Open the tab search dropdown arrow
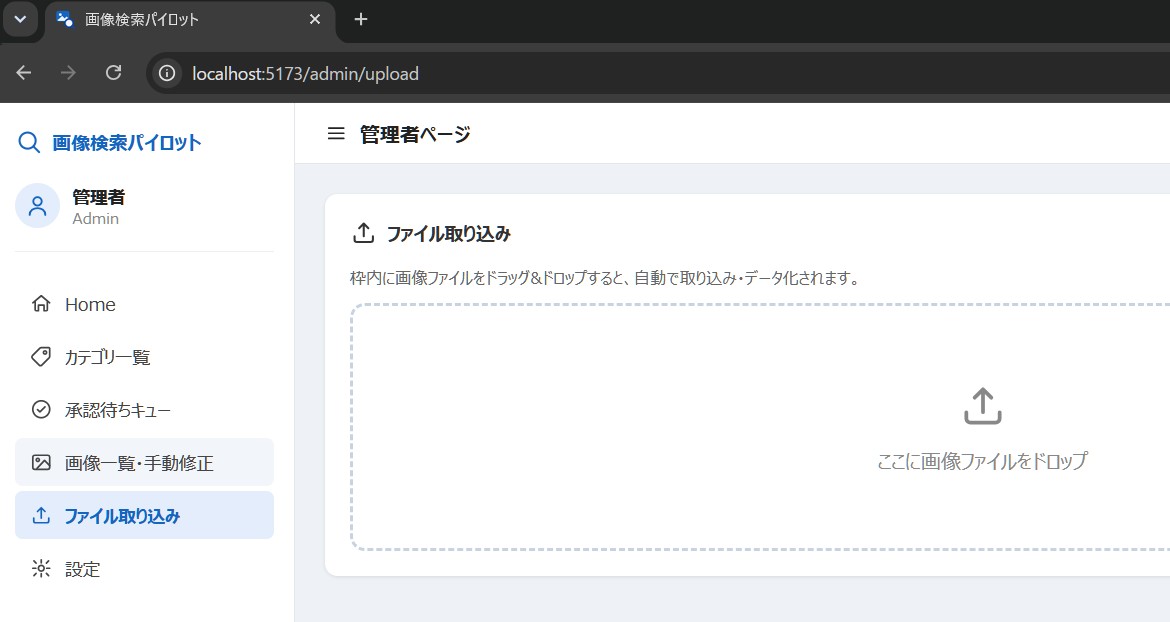Image resolution: width=1170 pixels, height=622 pixels. [20, 19]
